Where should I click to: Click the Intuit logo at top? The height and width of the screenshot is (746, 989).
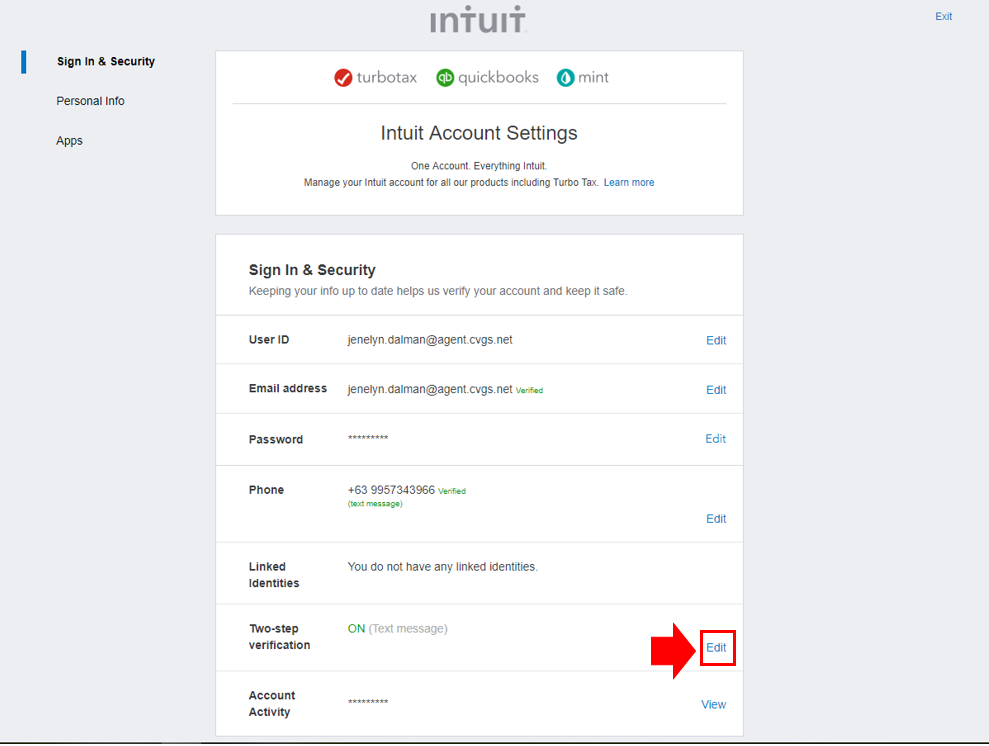click(478, 20)
